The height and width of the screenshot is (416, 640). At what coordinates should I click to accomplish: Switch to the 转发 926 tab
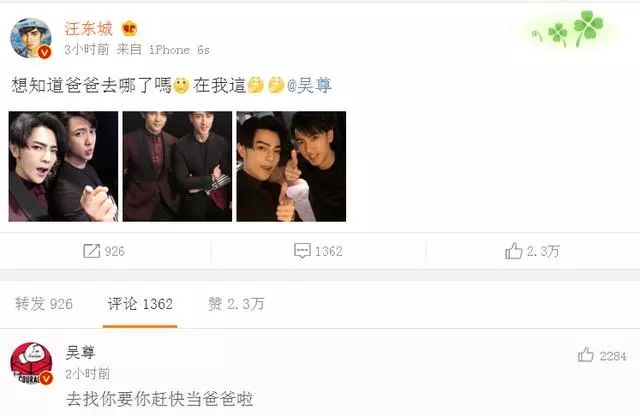[44, 304]
